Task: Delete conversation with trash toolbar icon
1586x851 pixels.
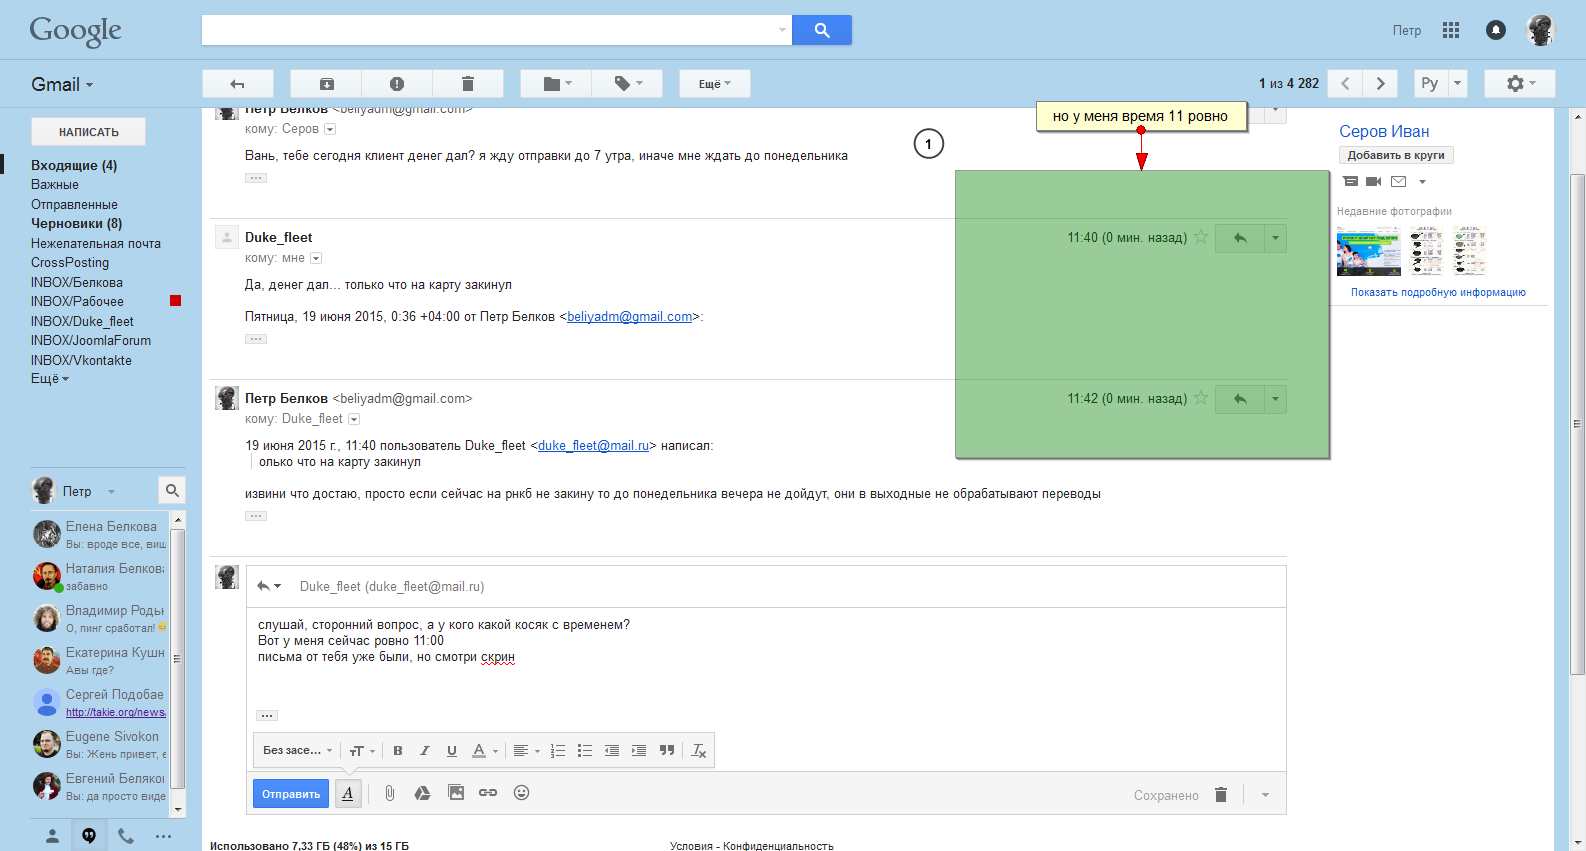Action: click(468, 84)
